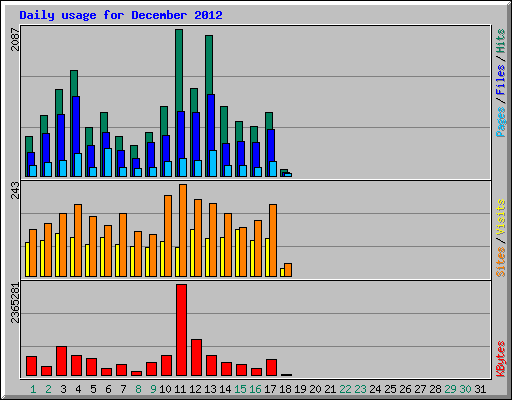512x400 pixels.
Task: Click the orange visits bar for day 7
Action: coord(123,245)
